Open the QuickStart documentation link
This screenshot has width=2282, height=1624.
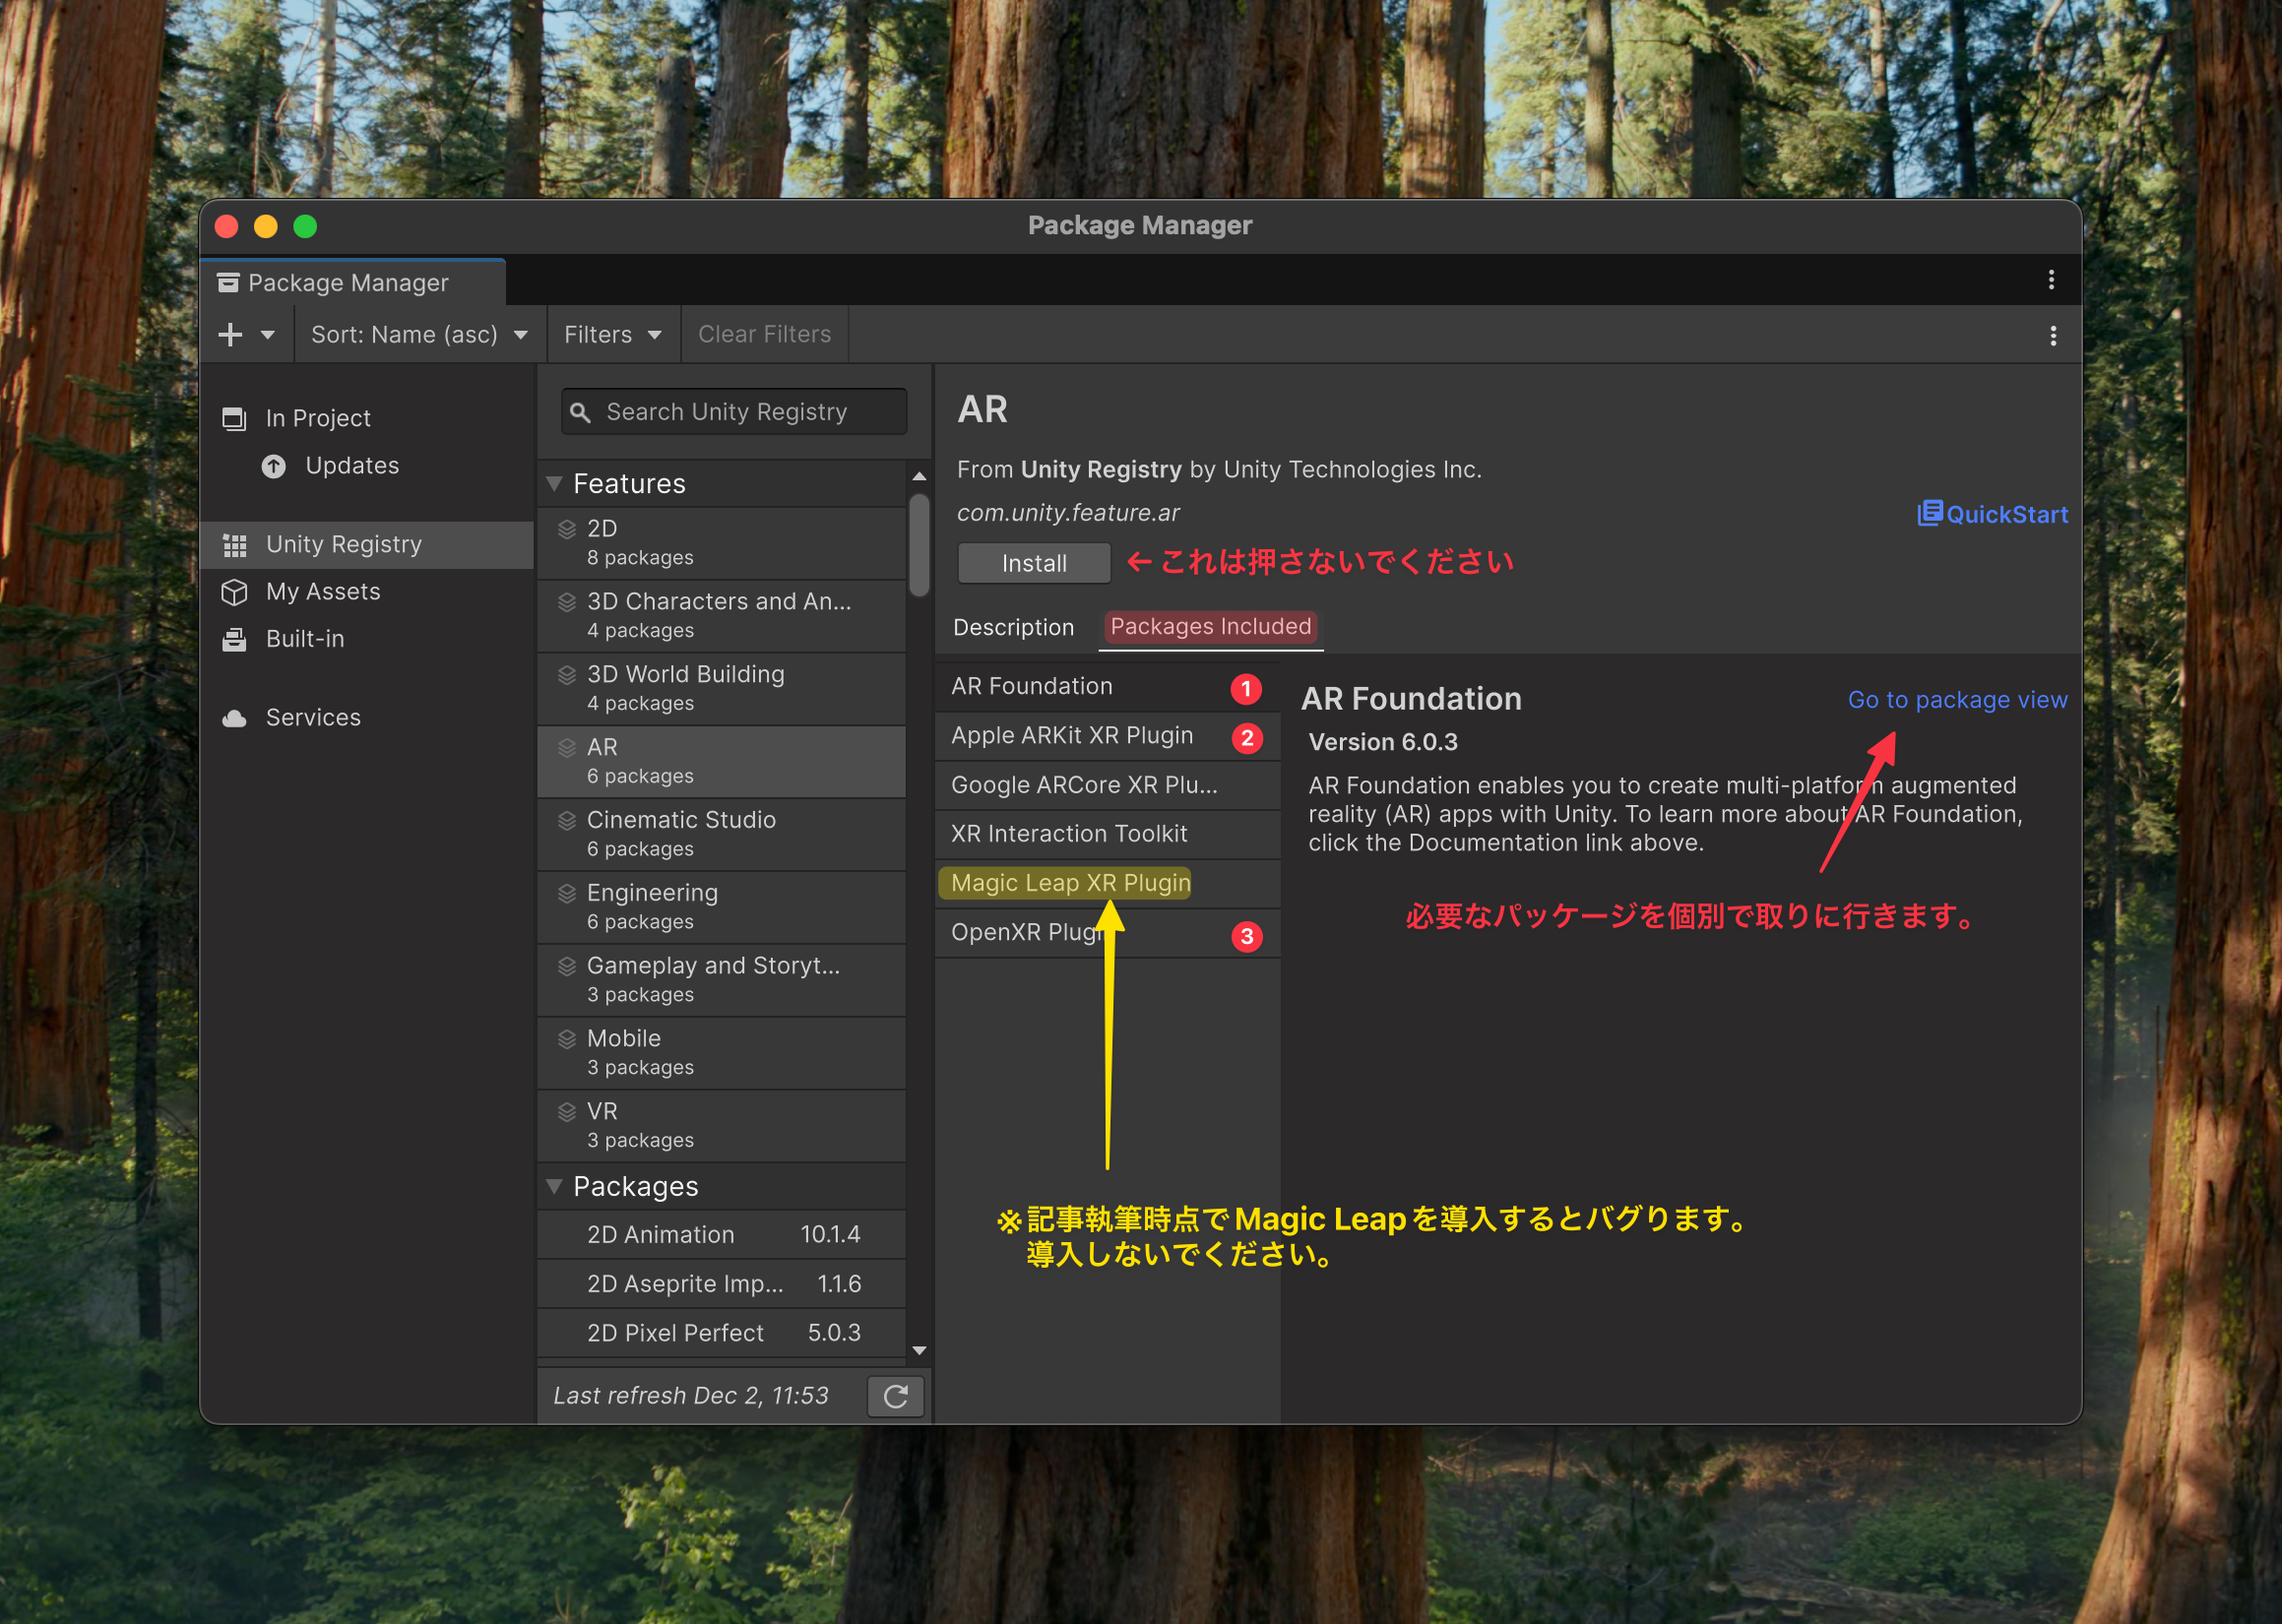[x=1992, y=515]
